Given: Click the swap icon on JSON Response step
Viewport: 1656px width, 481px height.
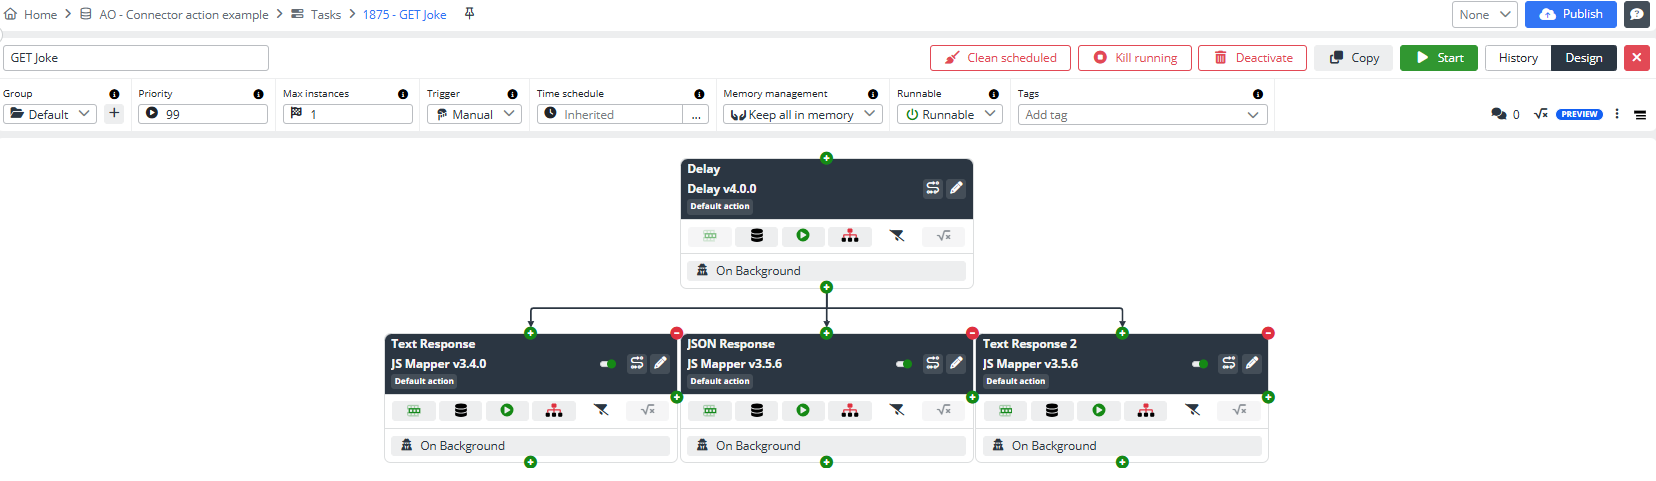Looking at the screenshot, I should [932, 363].
